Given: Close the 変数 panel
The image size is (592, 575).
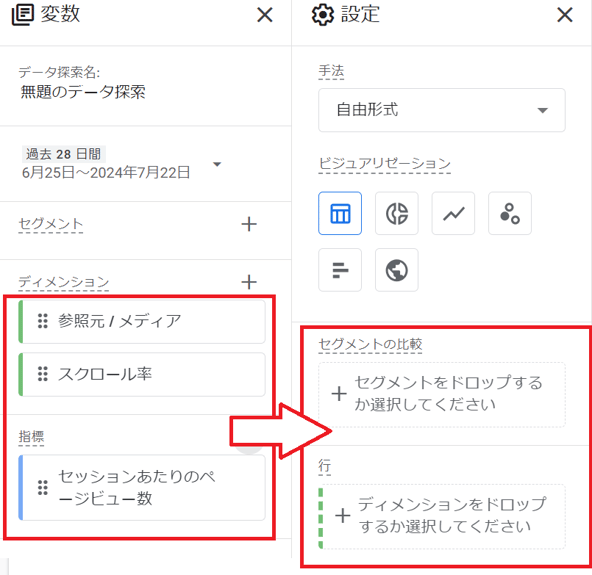Looking at the screenshot, I should (265, 15).
